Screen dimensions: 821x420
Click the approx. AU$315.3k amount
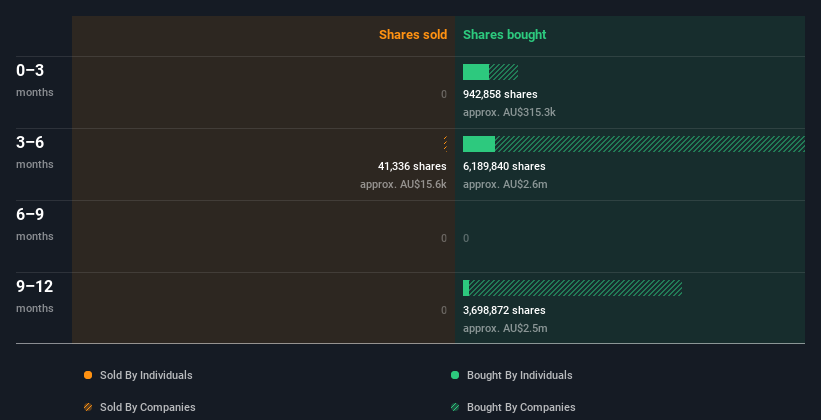coord(509,113)
